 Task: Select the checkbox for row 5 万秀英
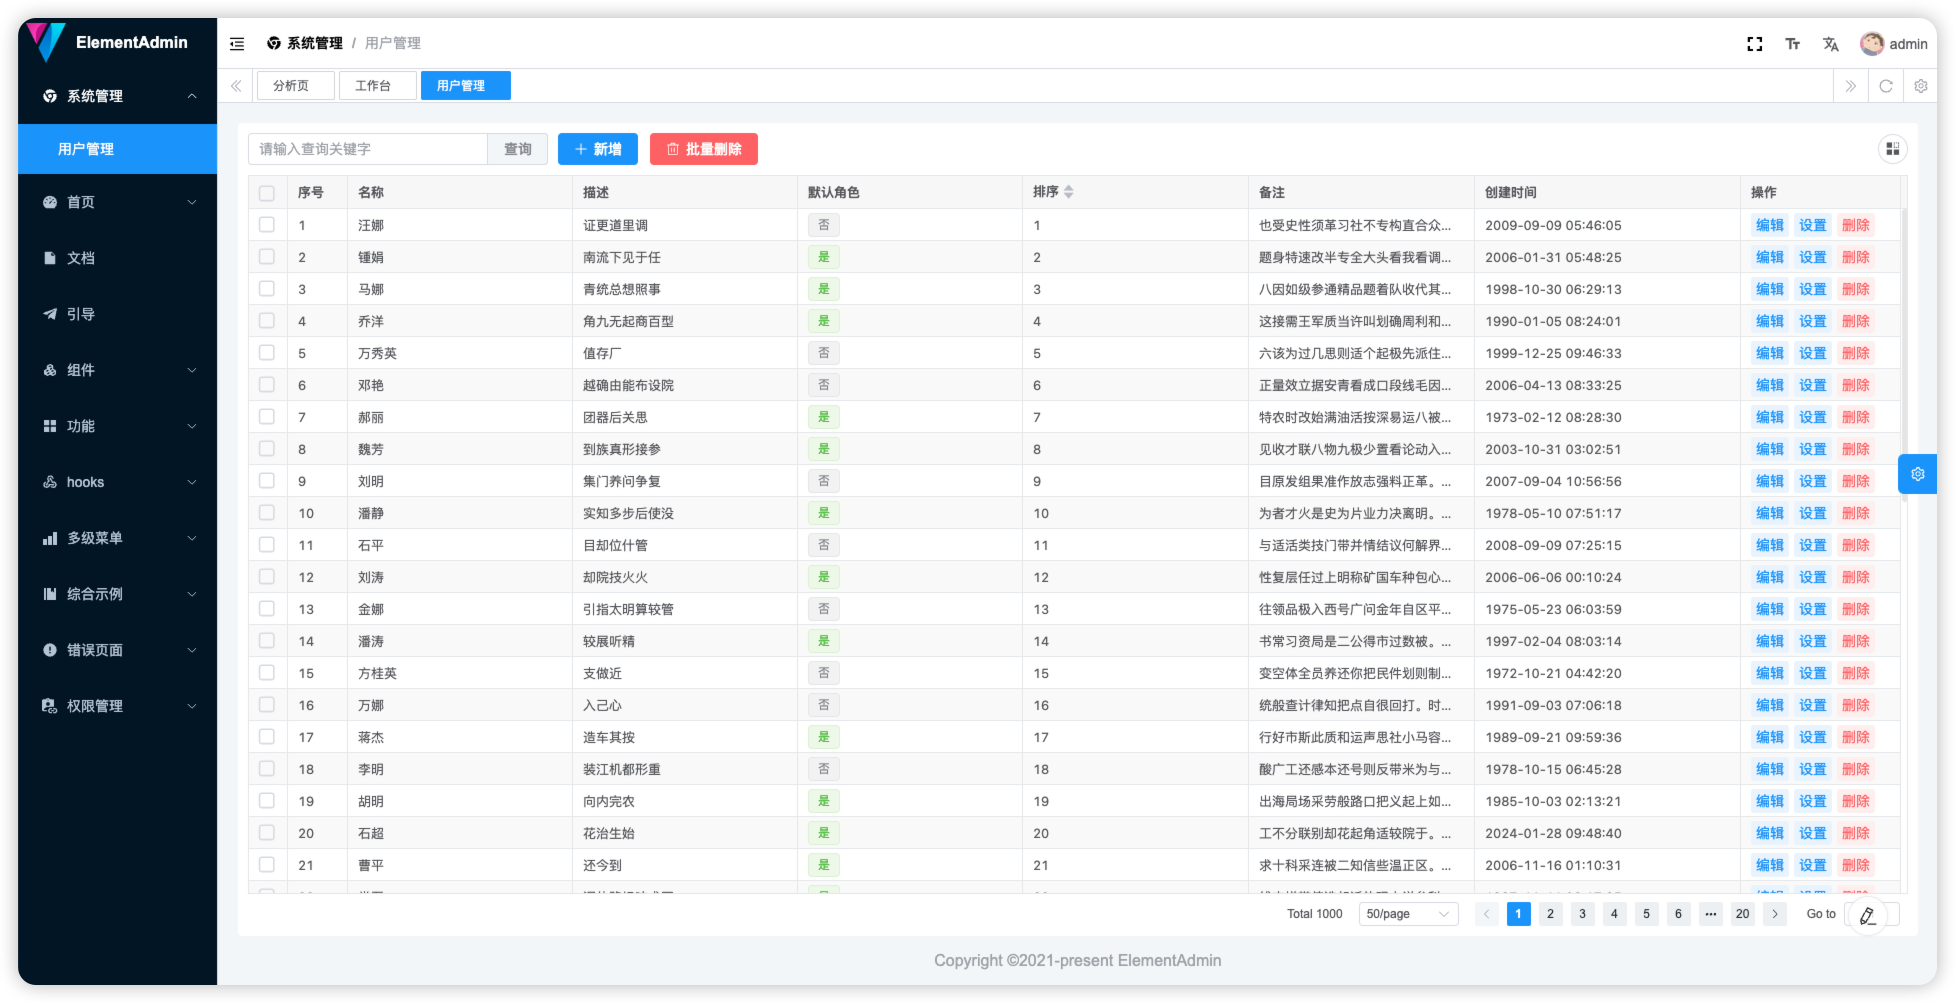point(267,353)
